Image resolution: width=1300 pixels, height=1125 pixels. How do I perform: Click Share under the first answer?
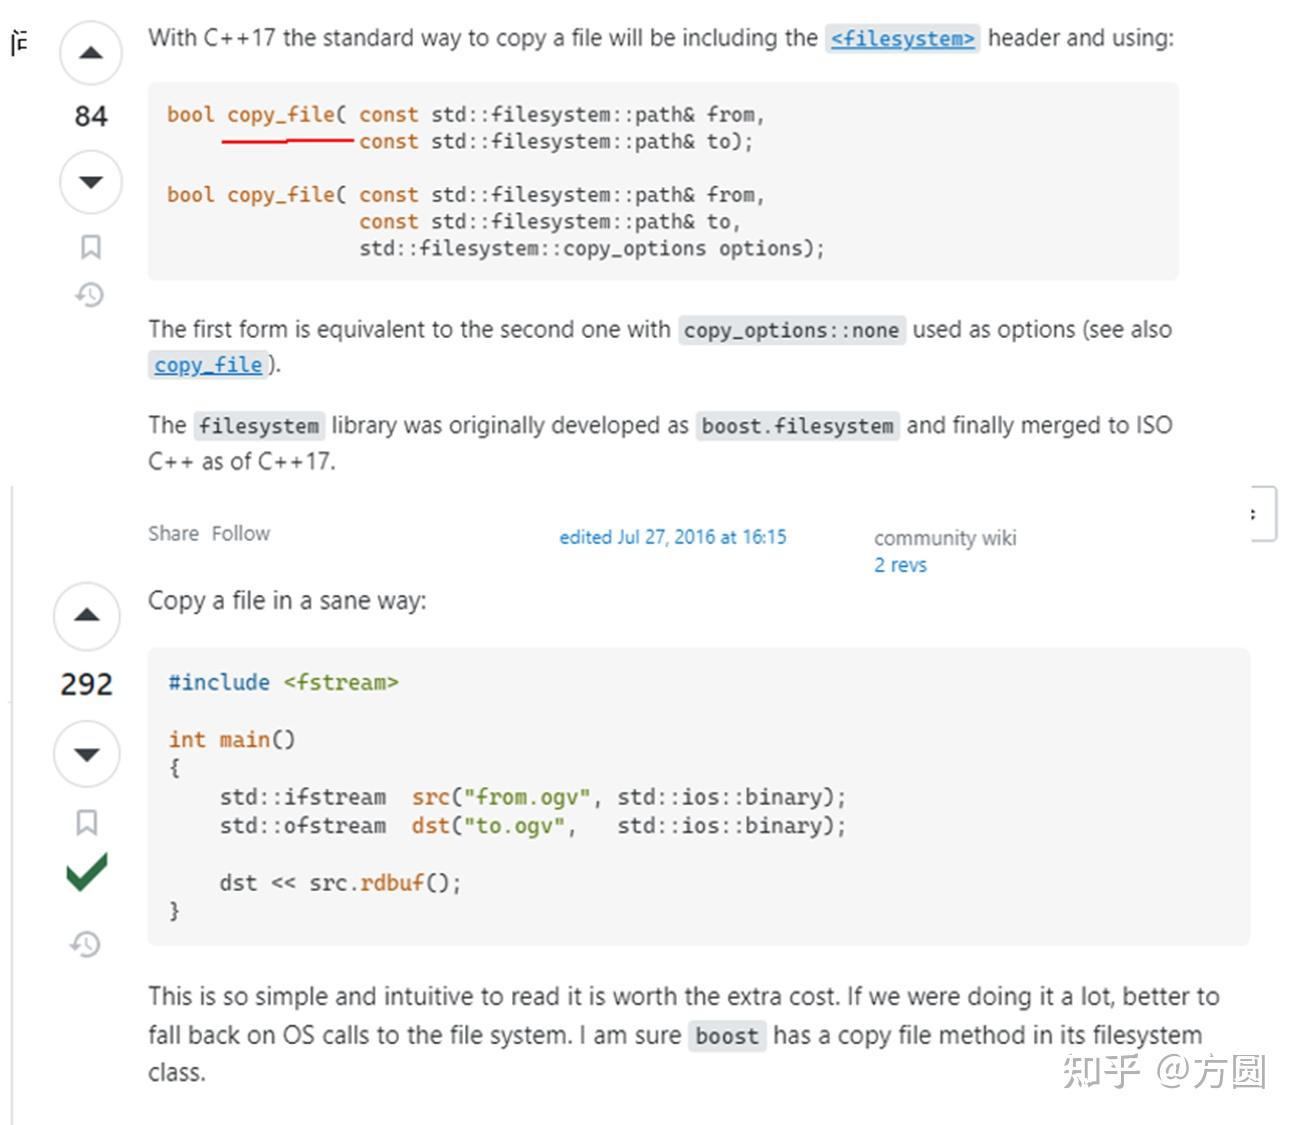coord(173,533)
